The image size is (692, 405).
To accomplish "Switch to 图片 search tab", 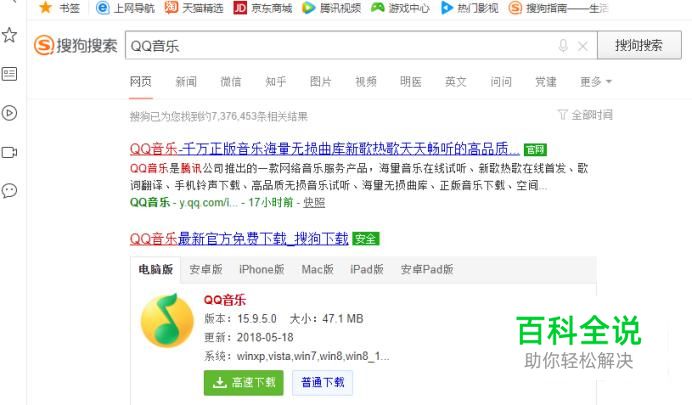I will (321, 82).
